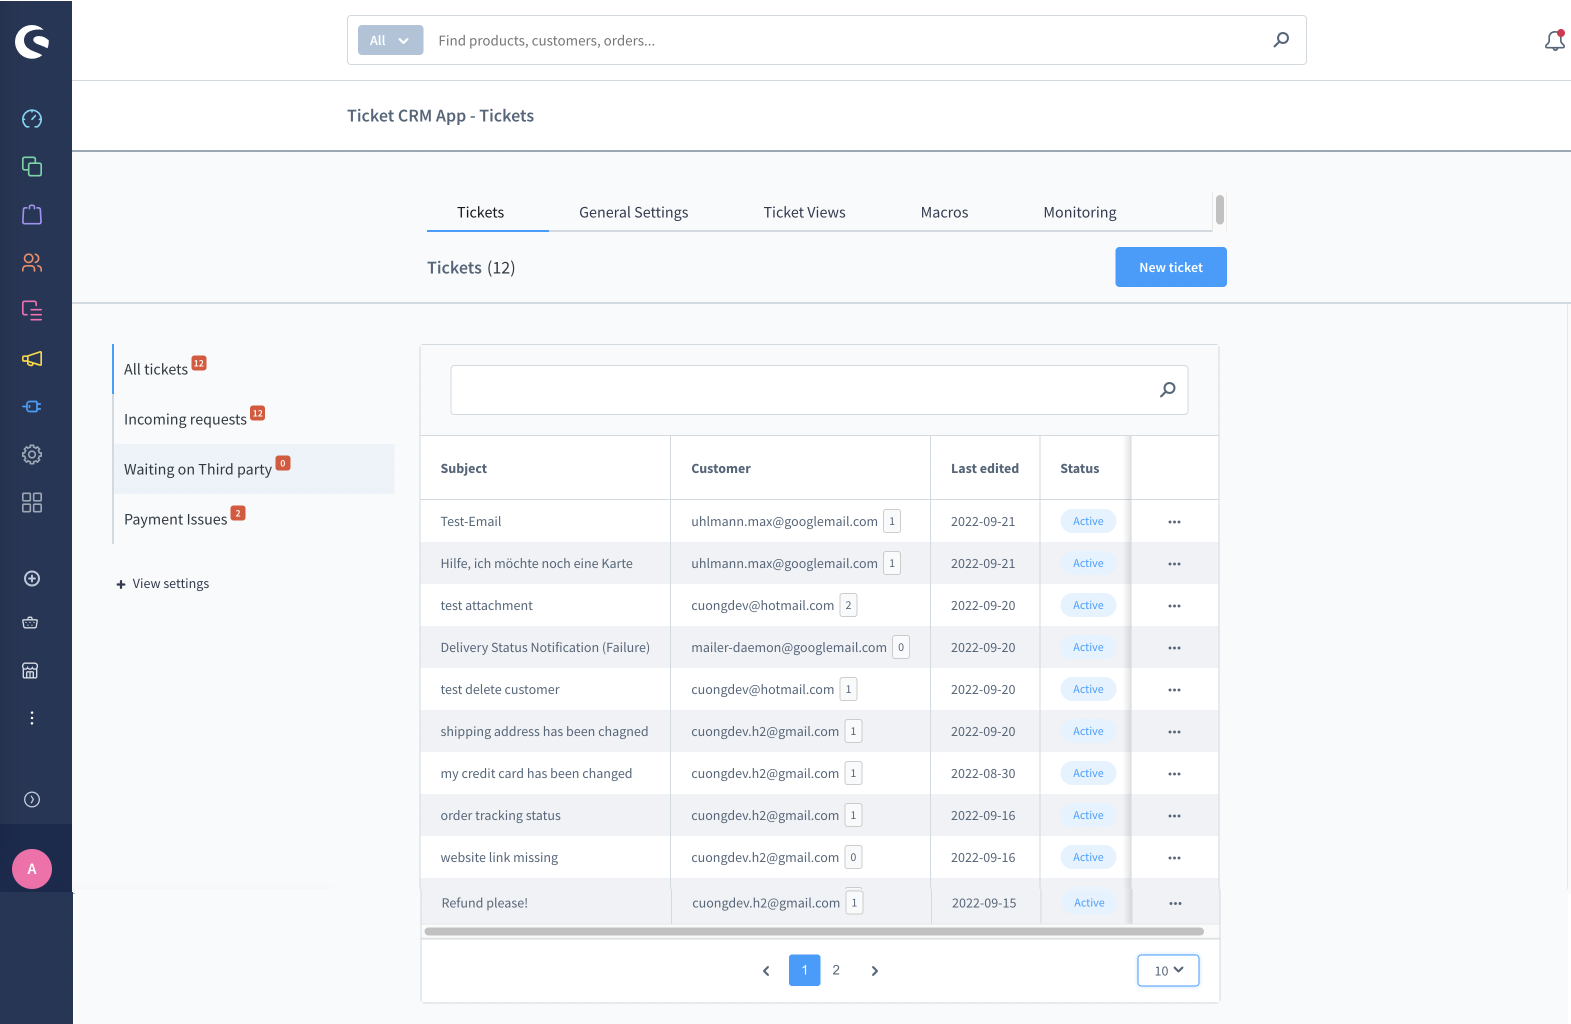
Task: Open the user avatar A menu
Action: (x=32, y=869)
